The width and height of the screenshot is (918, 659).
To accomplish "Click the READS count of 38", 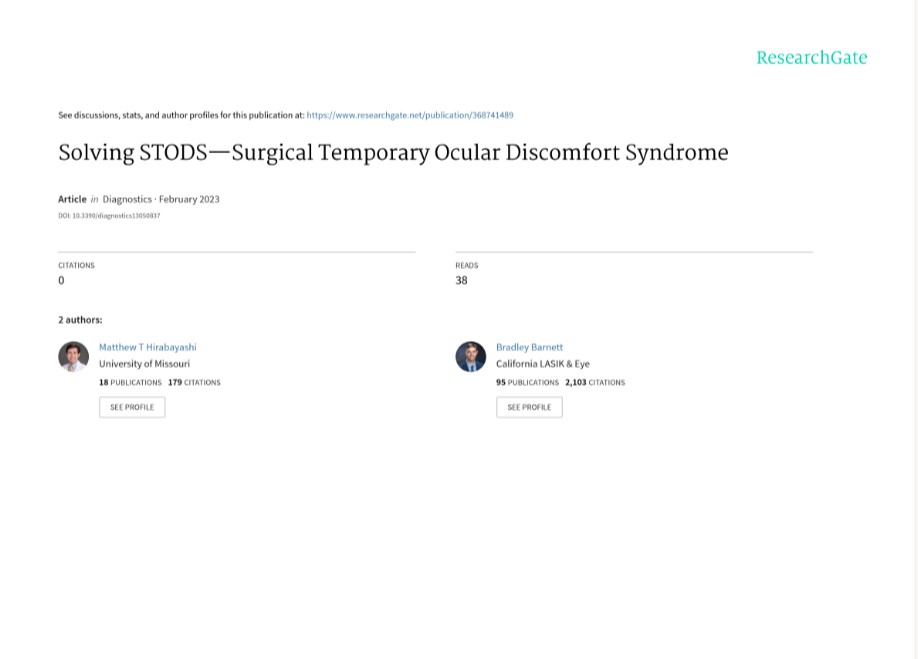I will point(461,280).
